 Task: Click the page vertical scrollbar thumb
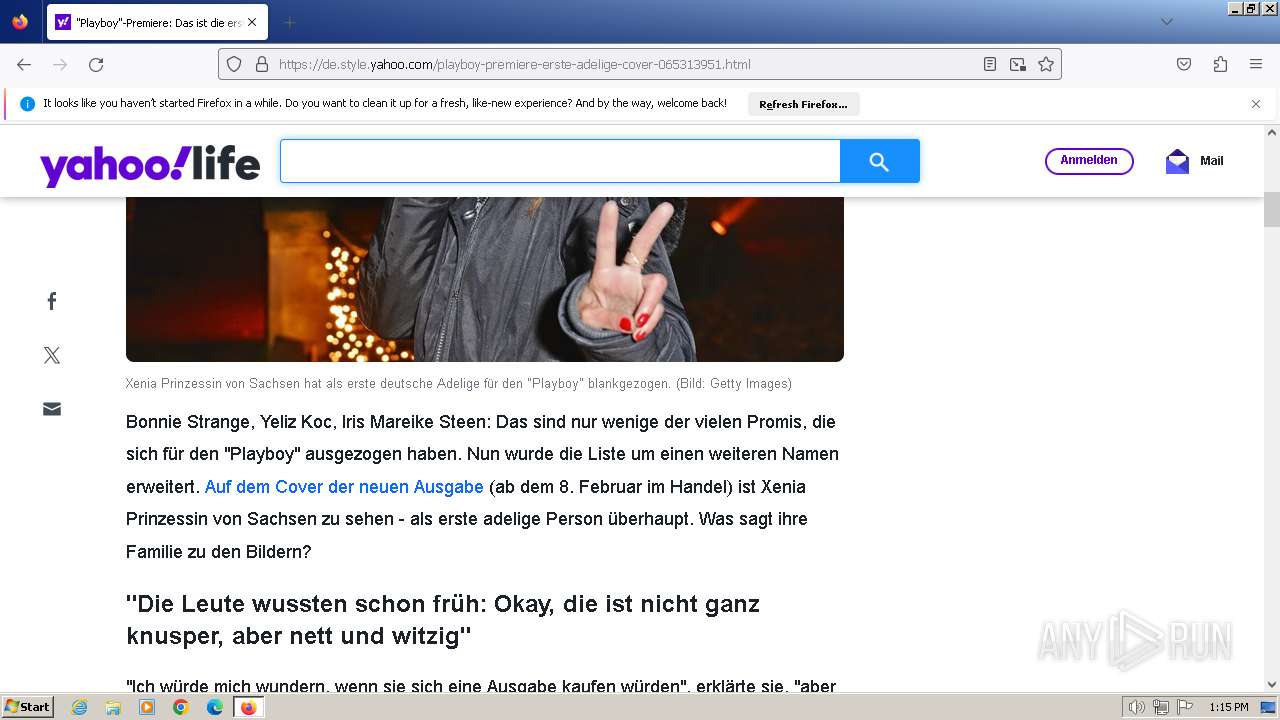[1272, 209]
